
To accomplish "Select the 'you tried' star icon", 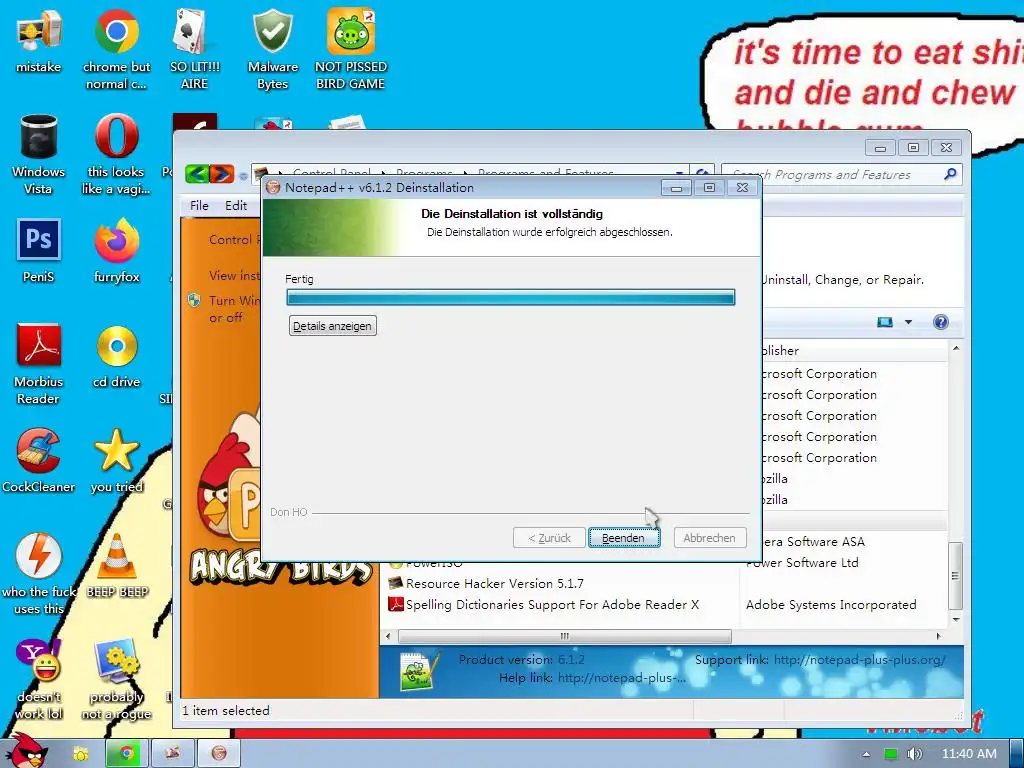I will click(116, 461).
